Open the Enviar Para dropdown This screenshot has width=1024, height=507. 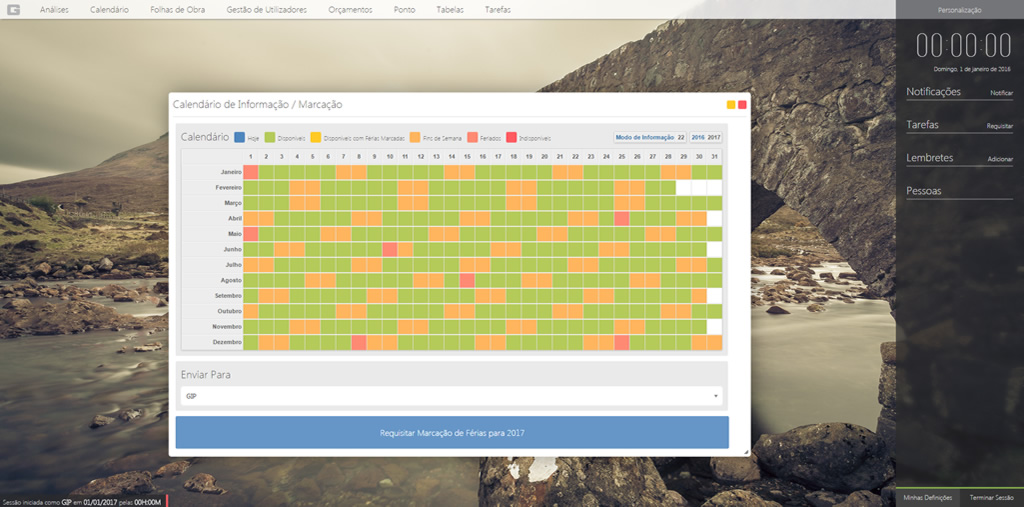pos(451,396)
